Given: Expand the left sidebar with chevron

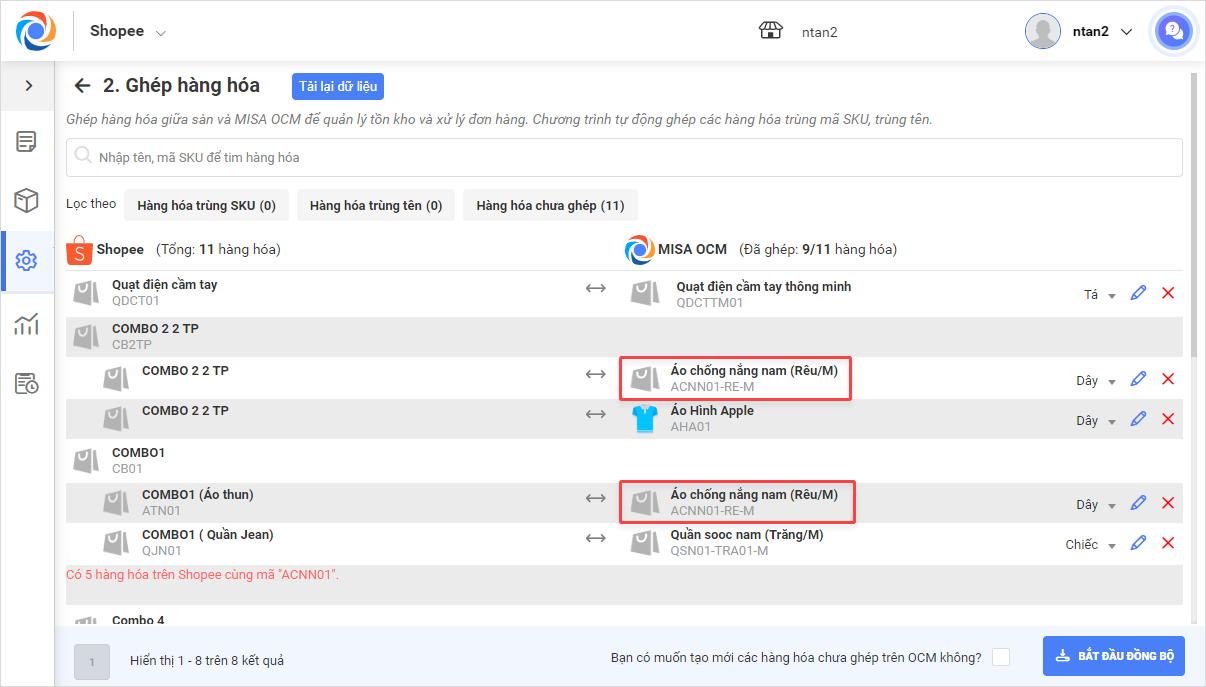Looking at the screenshot, I should (x=28, y=86).
